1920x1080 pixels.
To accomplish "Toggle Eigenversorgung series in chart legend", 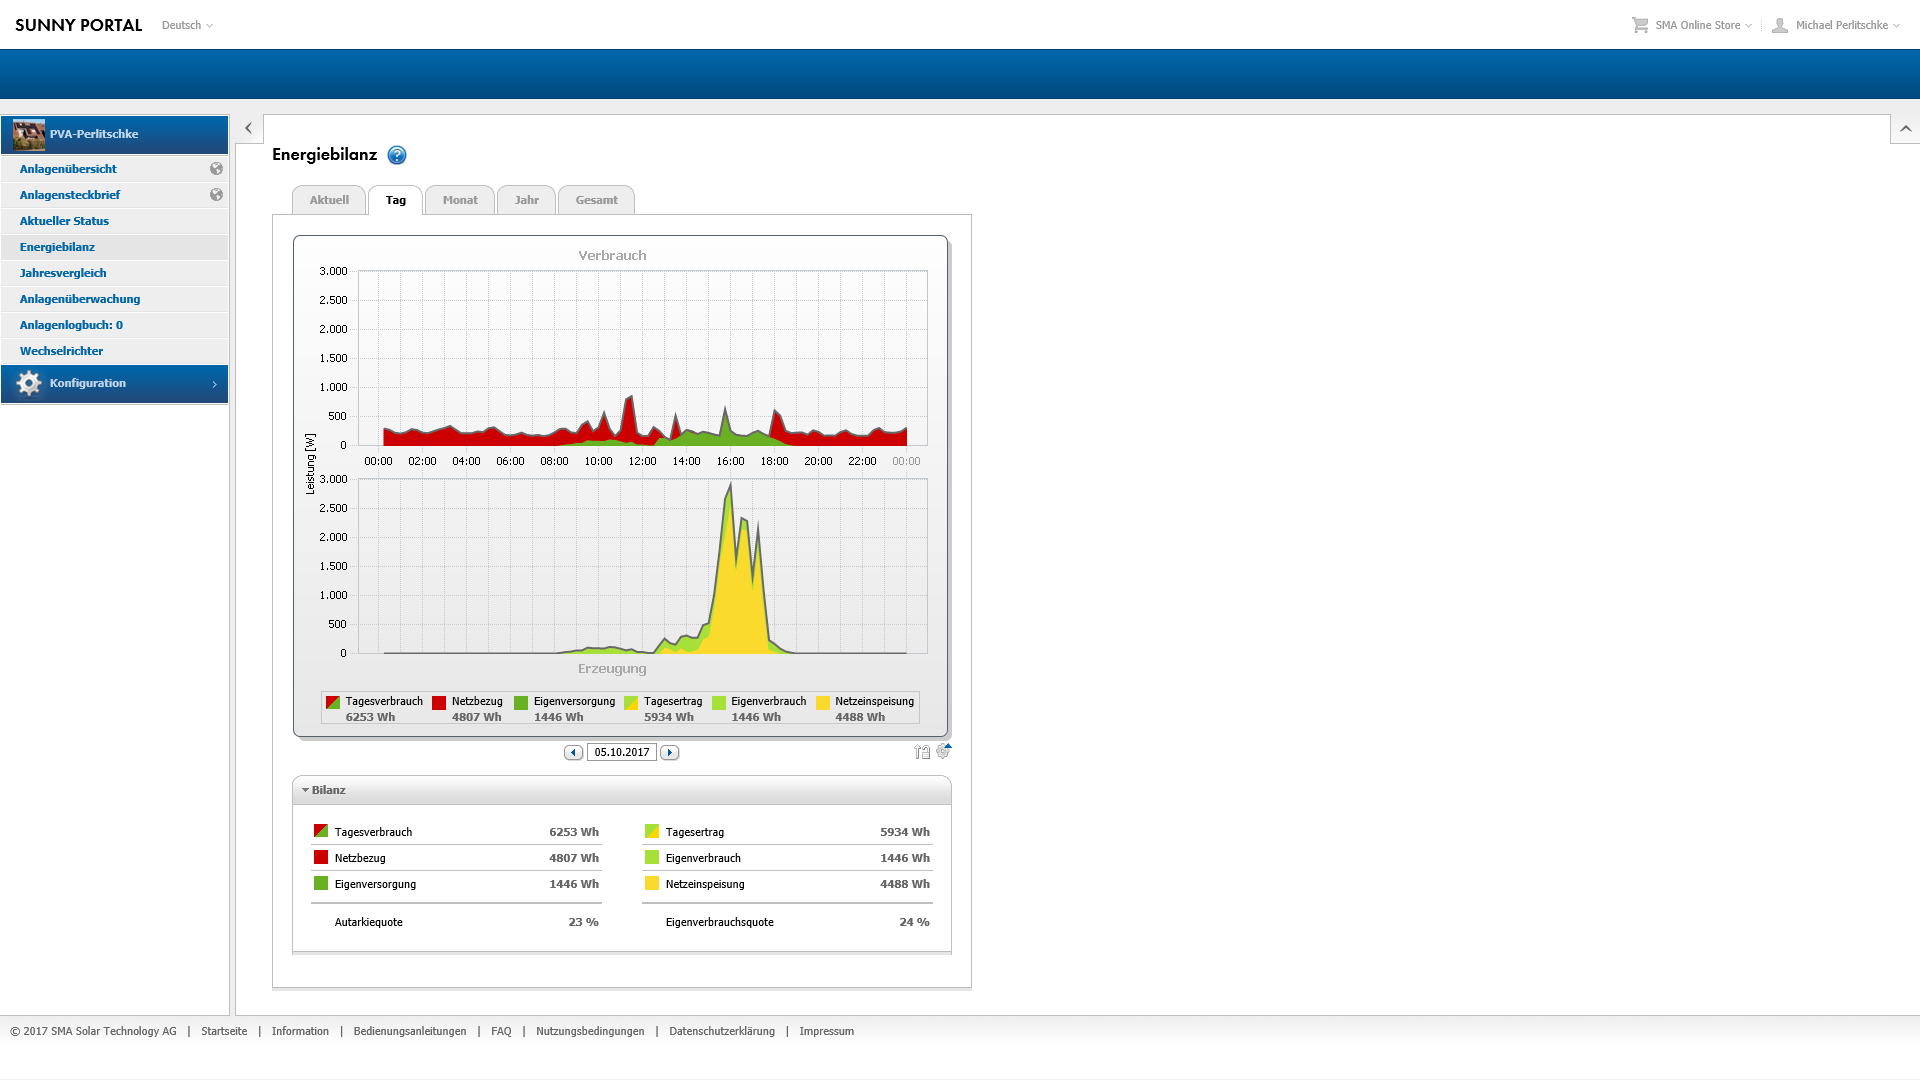I will (521, 703).
